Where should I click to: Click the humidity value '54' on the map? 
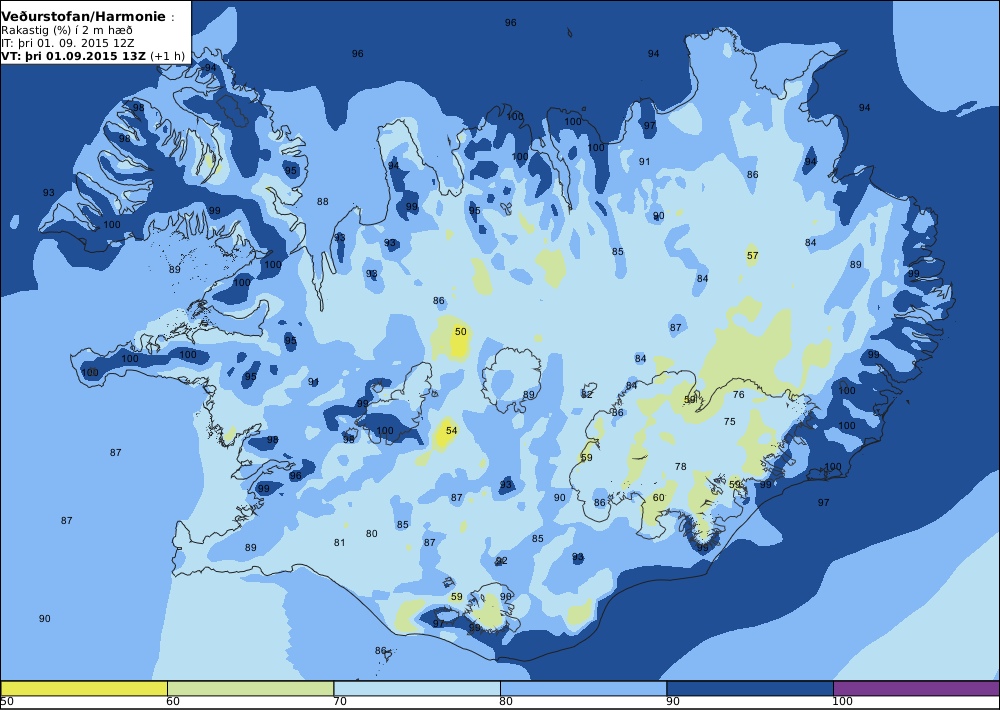pos(452,431)
